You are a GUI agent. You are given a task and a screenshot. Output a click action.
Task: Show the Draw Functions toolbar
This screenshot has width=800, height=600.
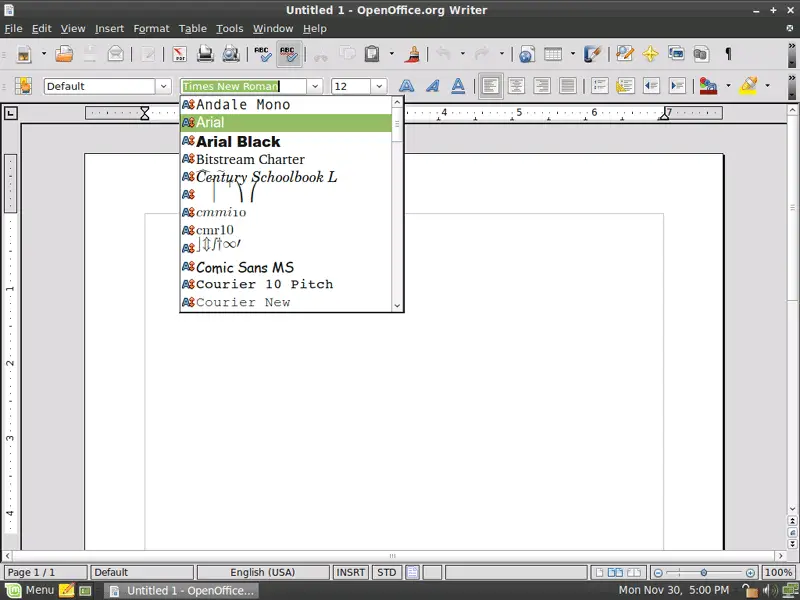pos(592,54)
